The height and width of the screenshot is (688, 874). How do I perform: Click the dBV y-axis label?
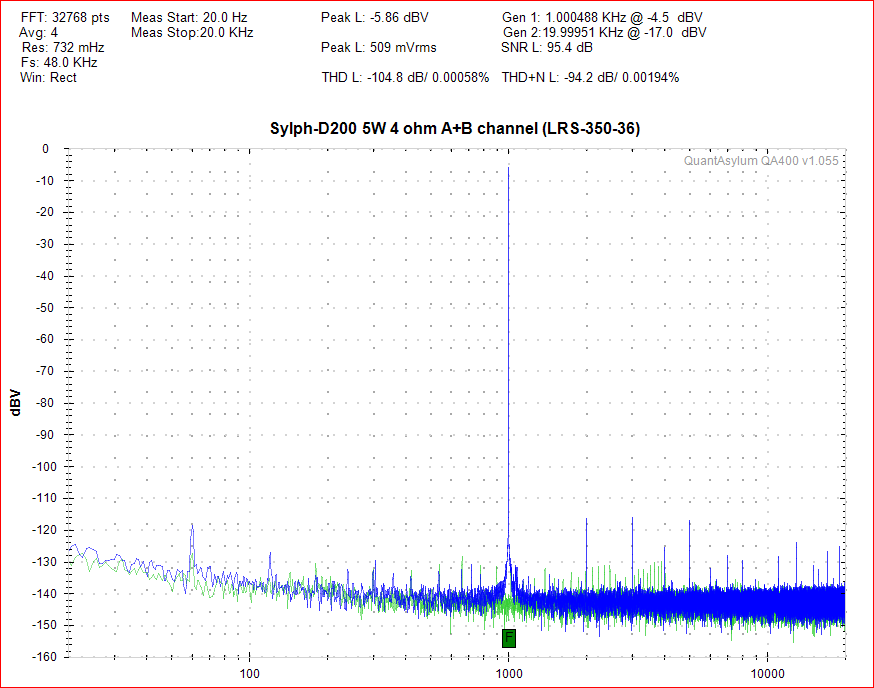tap(15, 403)
